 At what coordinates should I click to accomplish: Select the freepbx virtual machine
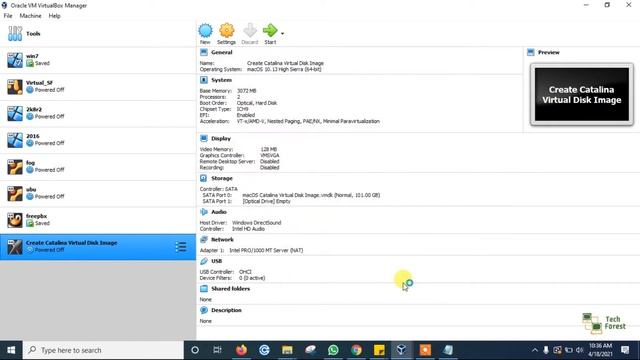pos(98,220)
